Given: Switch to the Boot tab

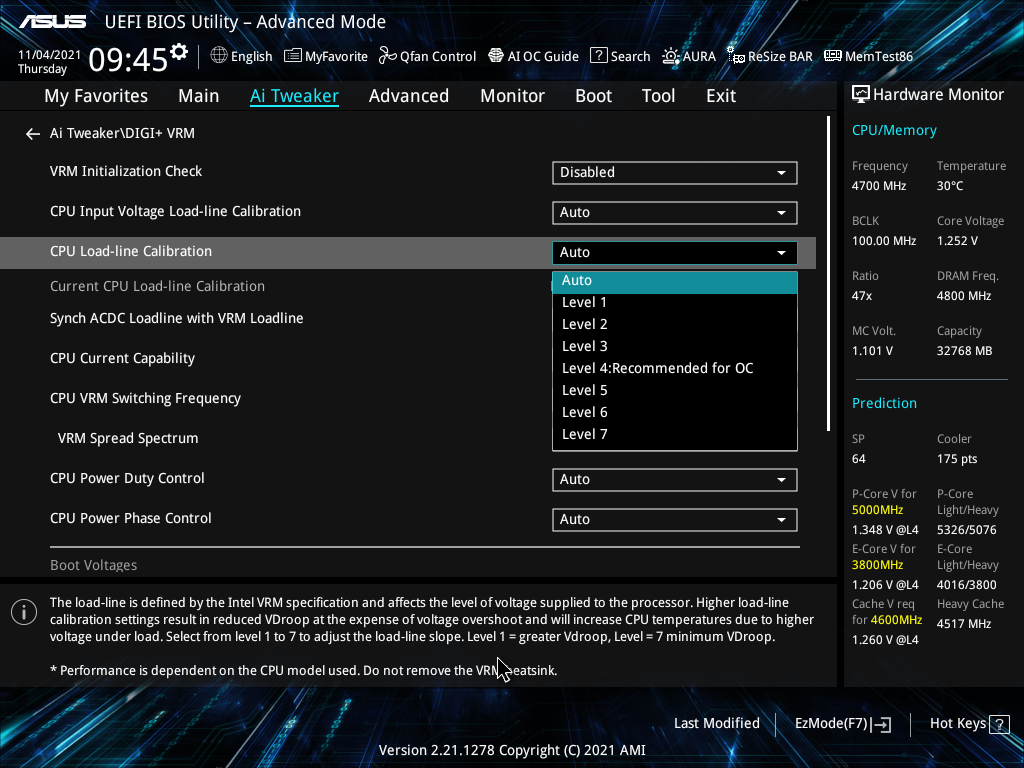Looking at the screenshot, I should tap(593, 96).
